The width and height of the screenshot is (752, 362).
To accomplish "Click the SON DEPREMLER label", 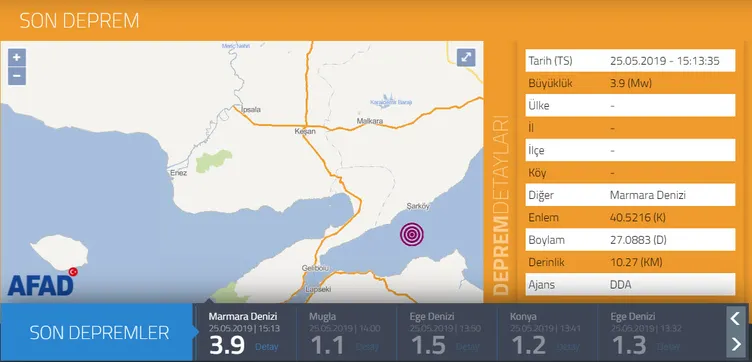I will [x=99, y=333].
